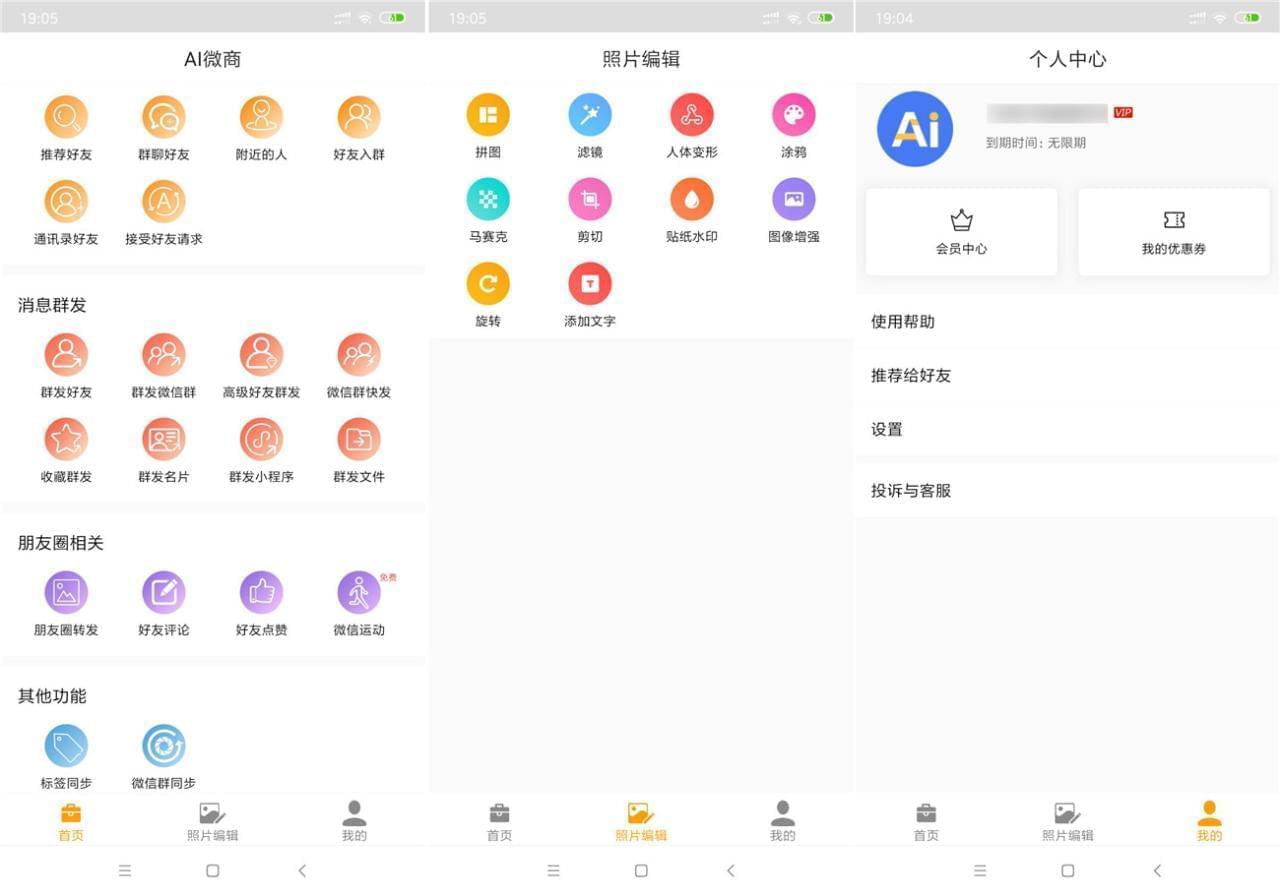This screenshot has width=1280, height=896.
Task: Tap the 消息群发 section heading
Action: tap(52, 305)
